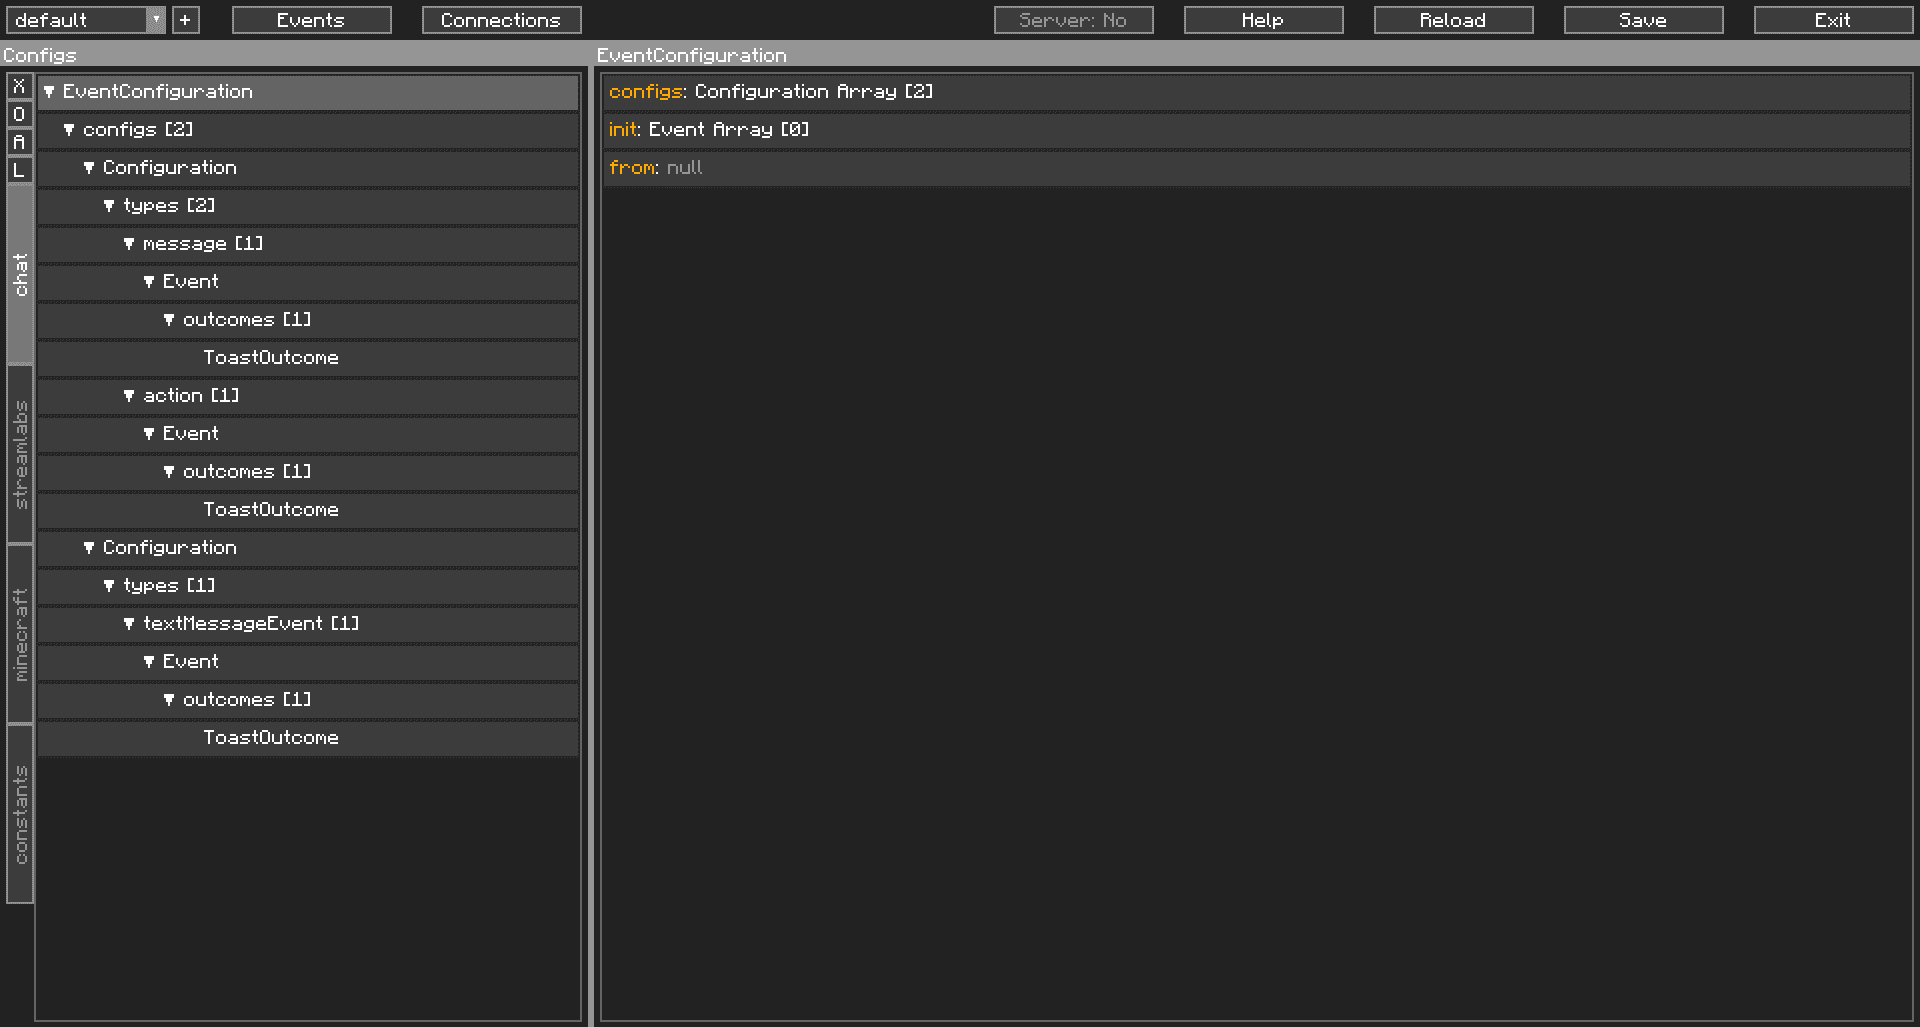Image resolution: width=1920 pixels, height=1027 pixels.
Task: Save the configuration
Action: tap(1643, 20)
